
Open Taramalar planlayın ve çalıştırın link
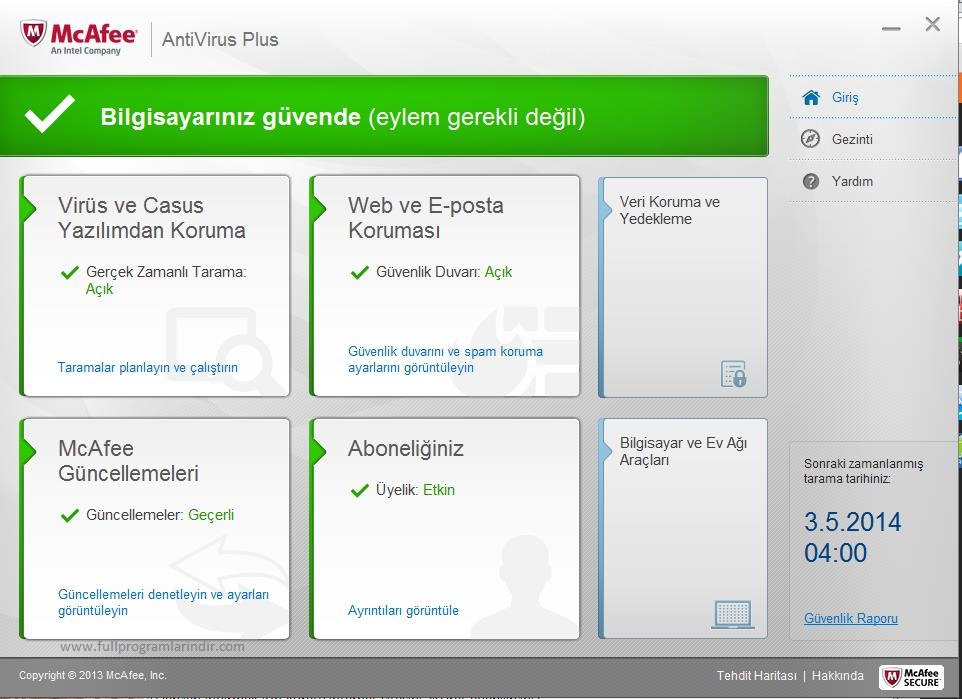click(147, 368)
